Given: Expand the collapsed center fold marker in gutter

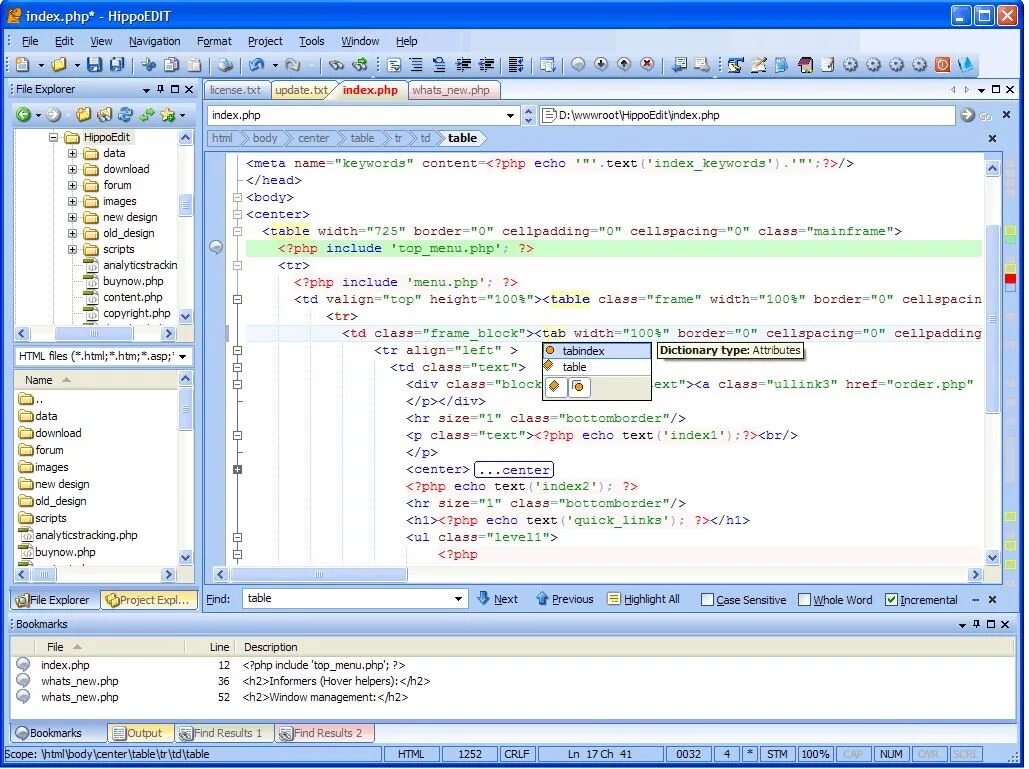Looking at the screenshot, I should point(238,469).
